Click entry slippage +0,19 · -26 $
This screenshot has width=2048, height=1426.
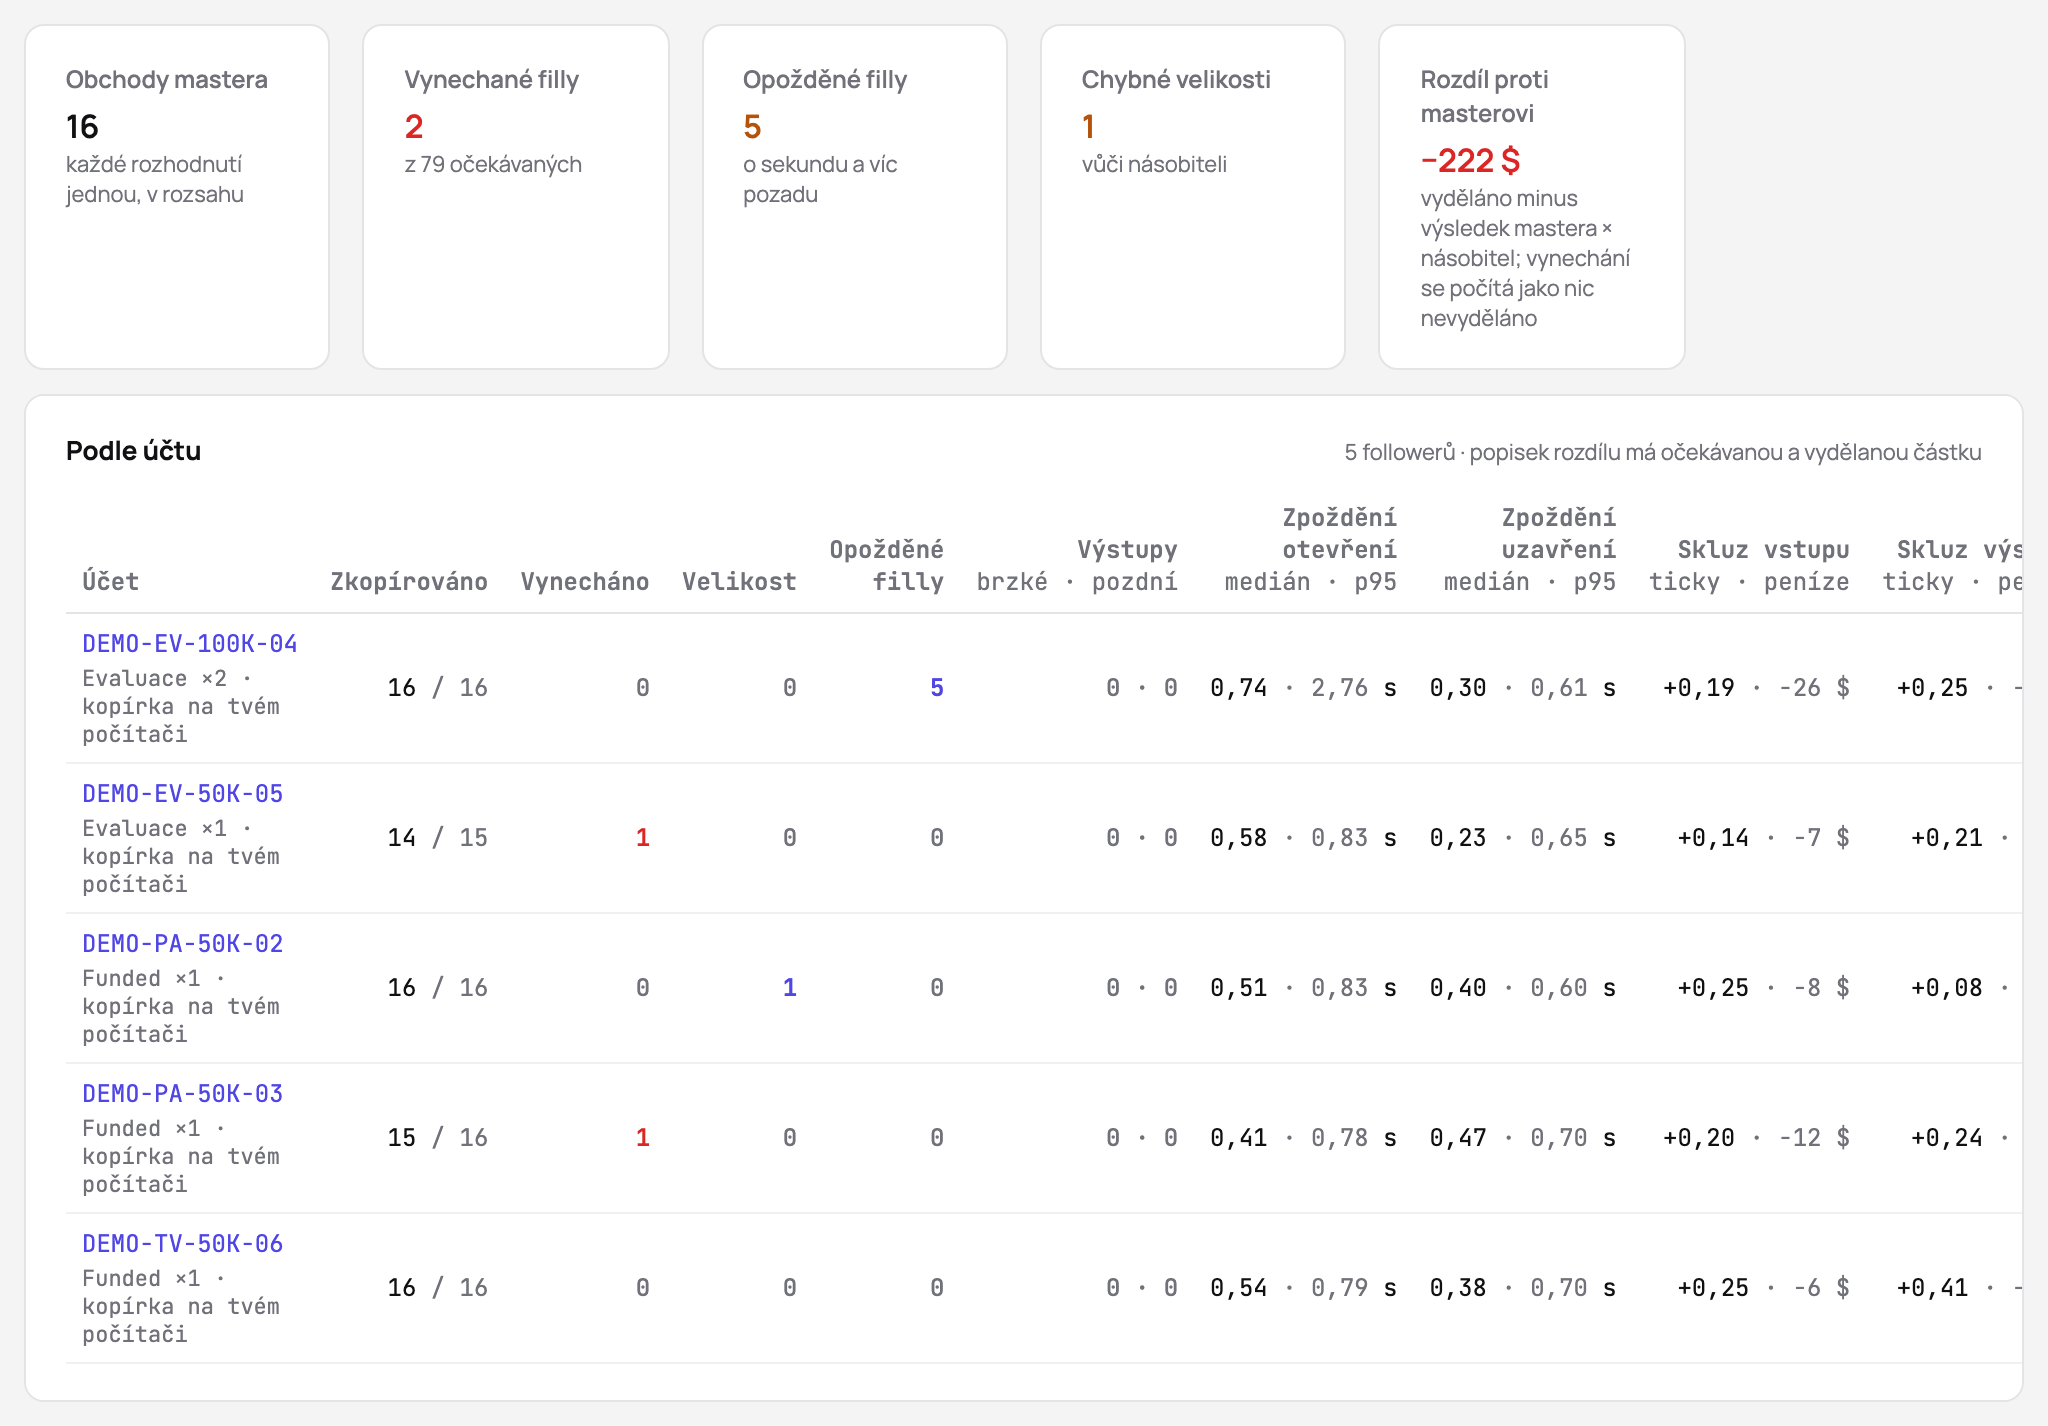(1756, 688)
